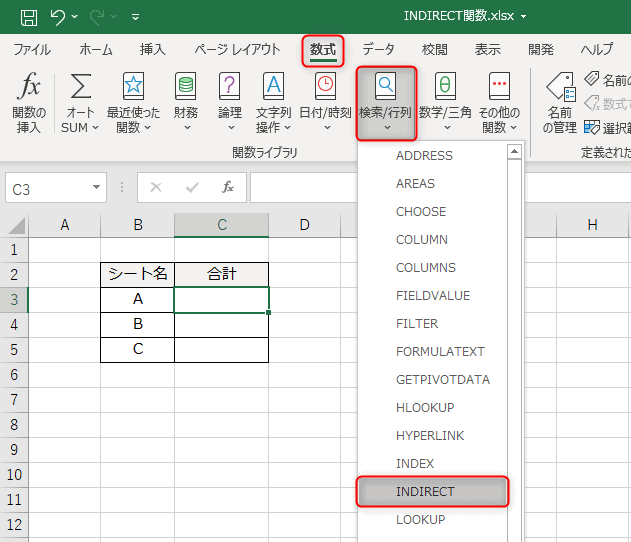Open the 数学/三角 functions icon

click(x=445, y=86)
